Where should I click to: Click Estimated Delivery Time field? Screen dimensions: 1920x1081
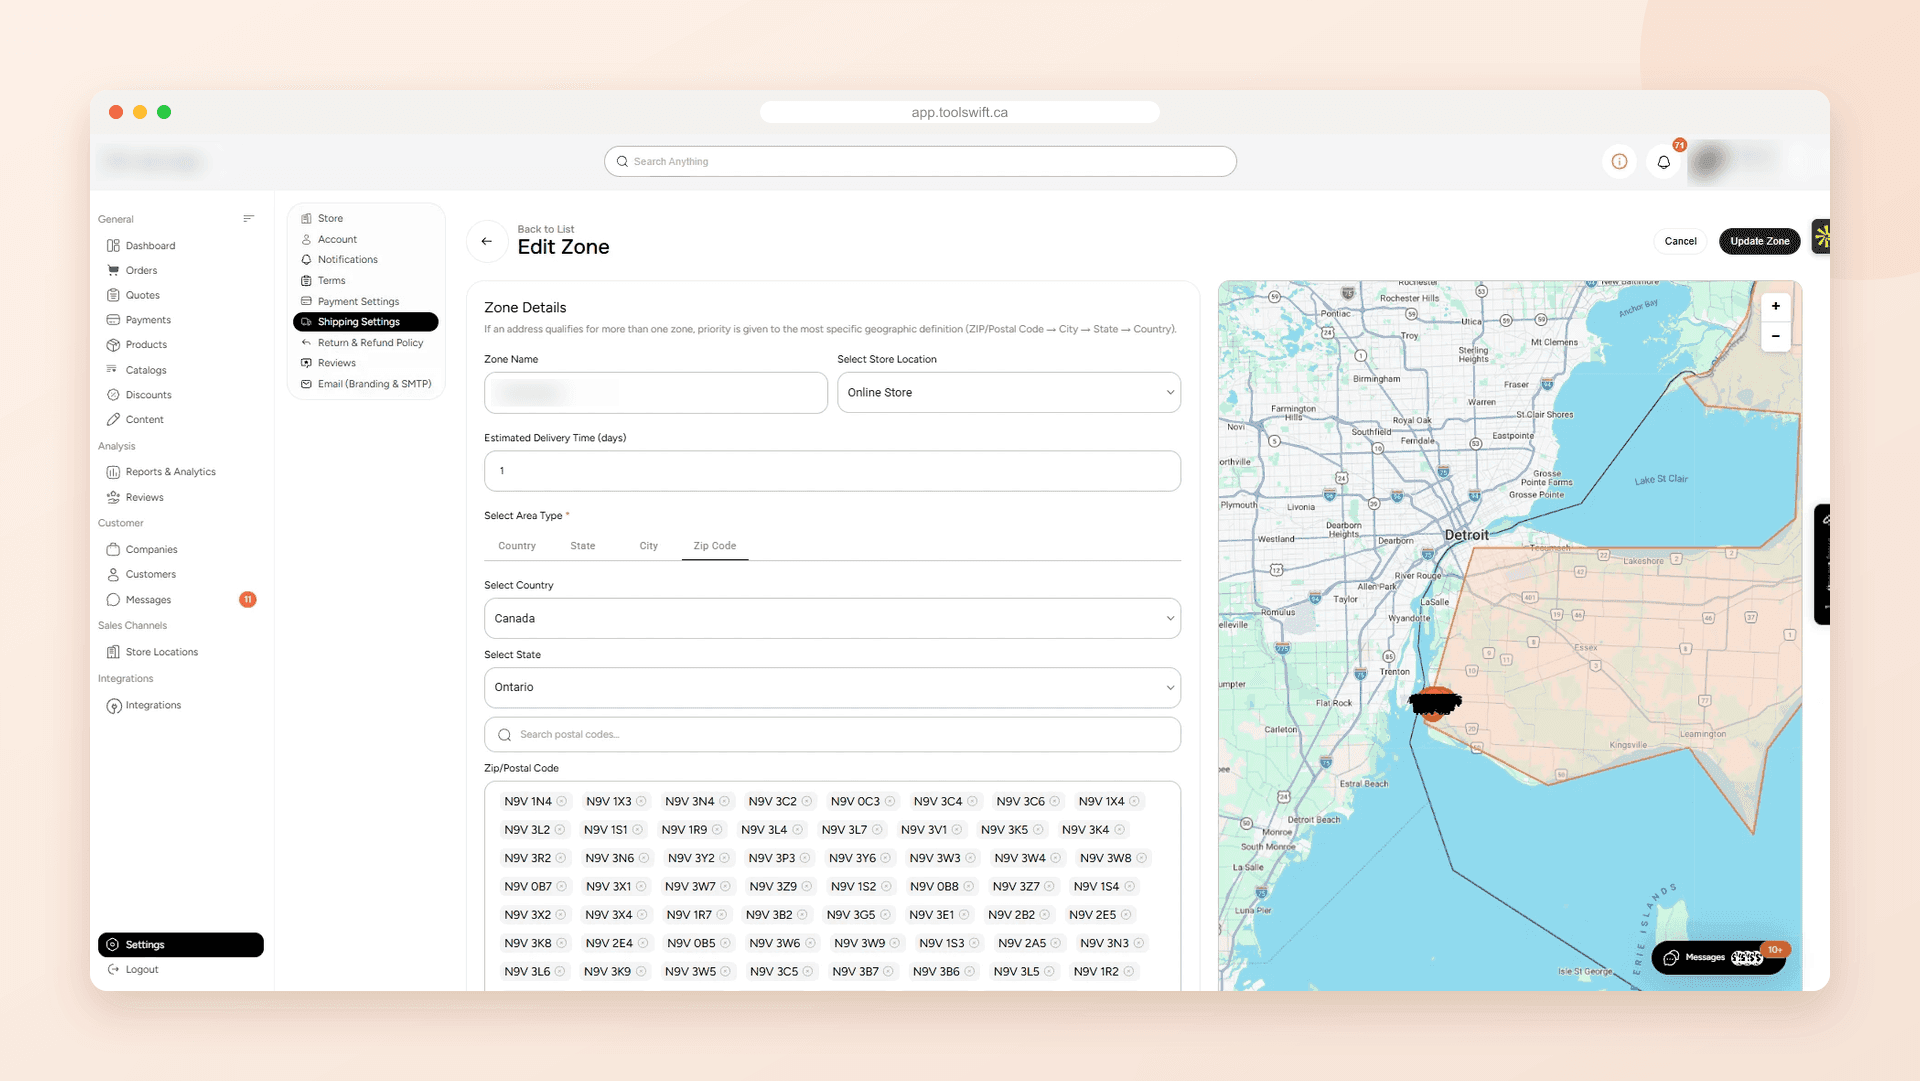click(x=832, y=471)
